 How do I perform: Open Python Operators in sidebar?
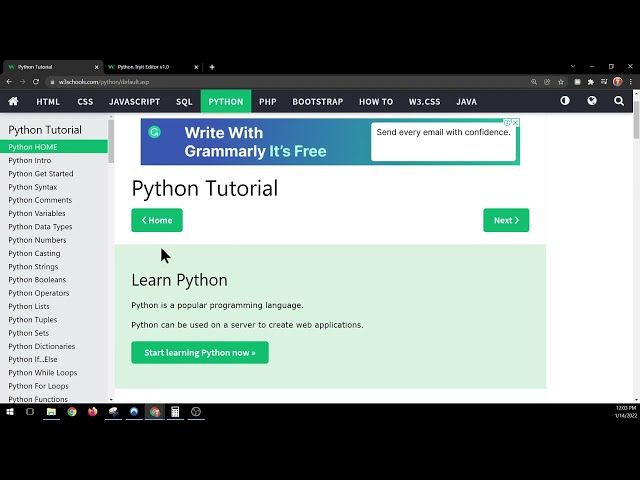(39, 293)
